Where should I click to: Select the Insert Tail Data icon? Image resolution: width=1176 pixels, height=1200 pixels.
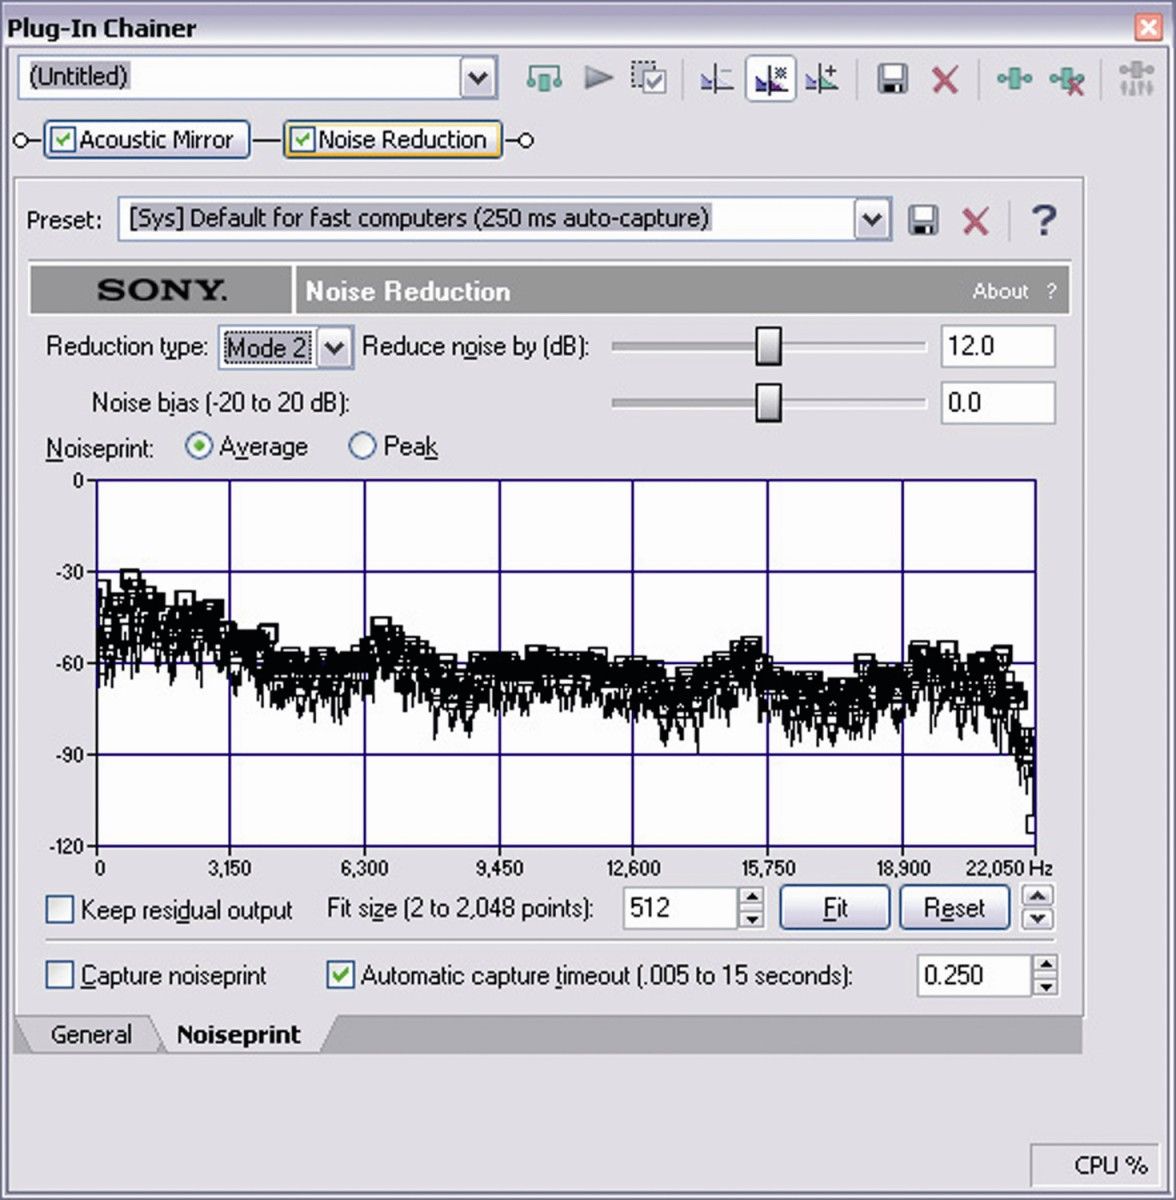pyautogui.click(x=822, y=78)
